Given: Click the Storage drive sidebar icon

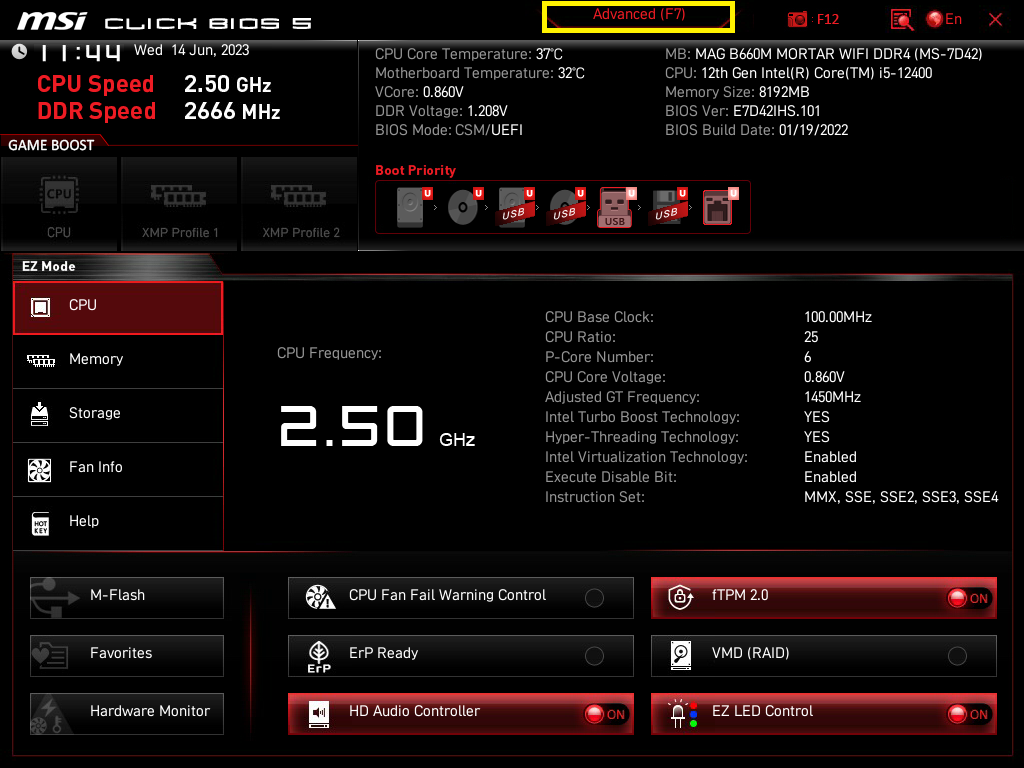Looking at the screenshot, I should (40, 414).
